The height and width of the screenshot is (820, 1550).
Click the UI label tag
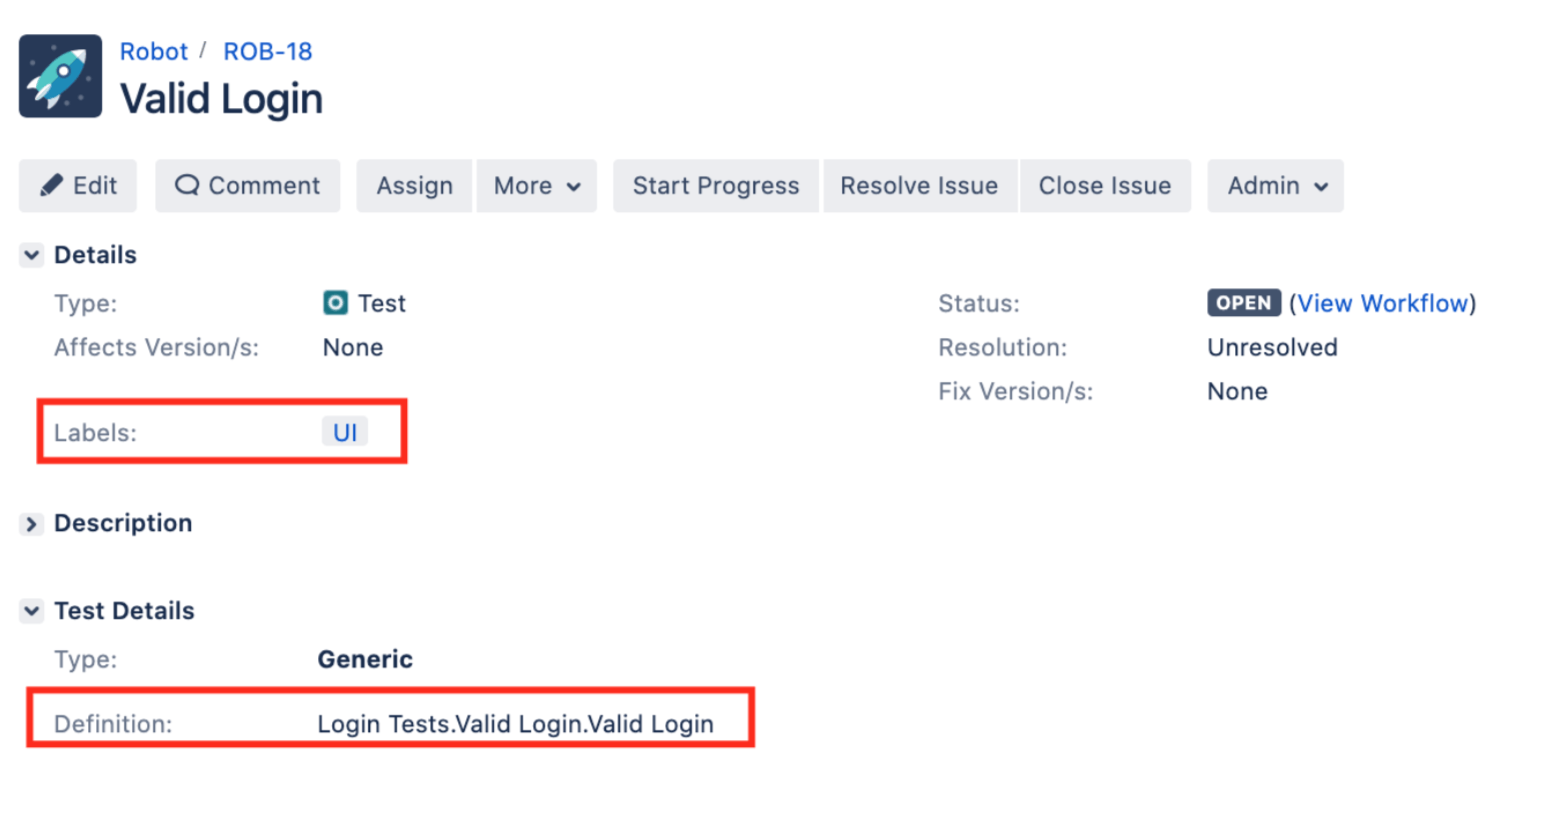(x=345, y=433)
